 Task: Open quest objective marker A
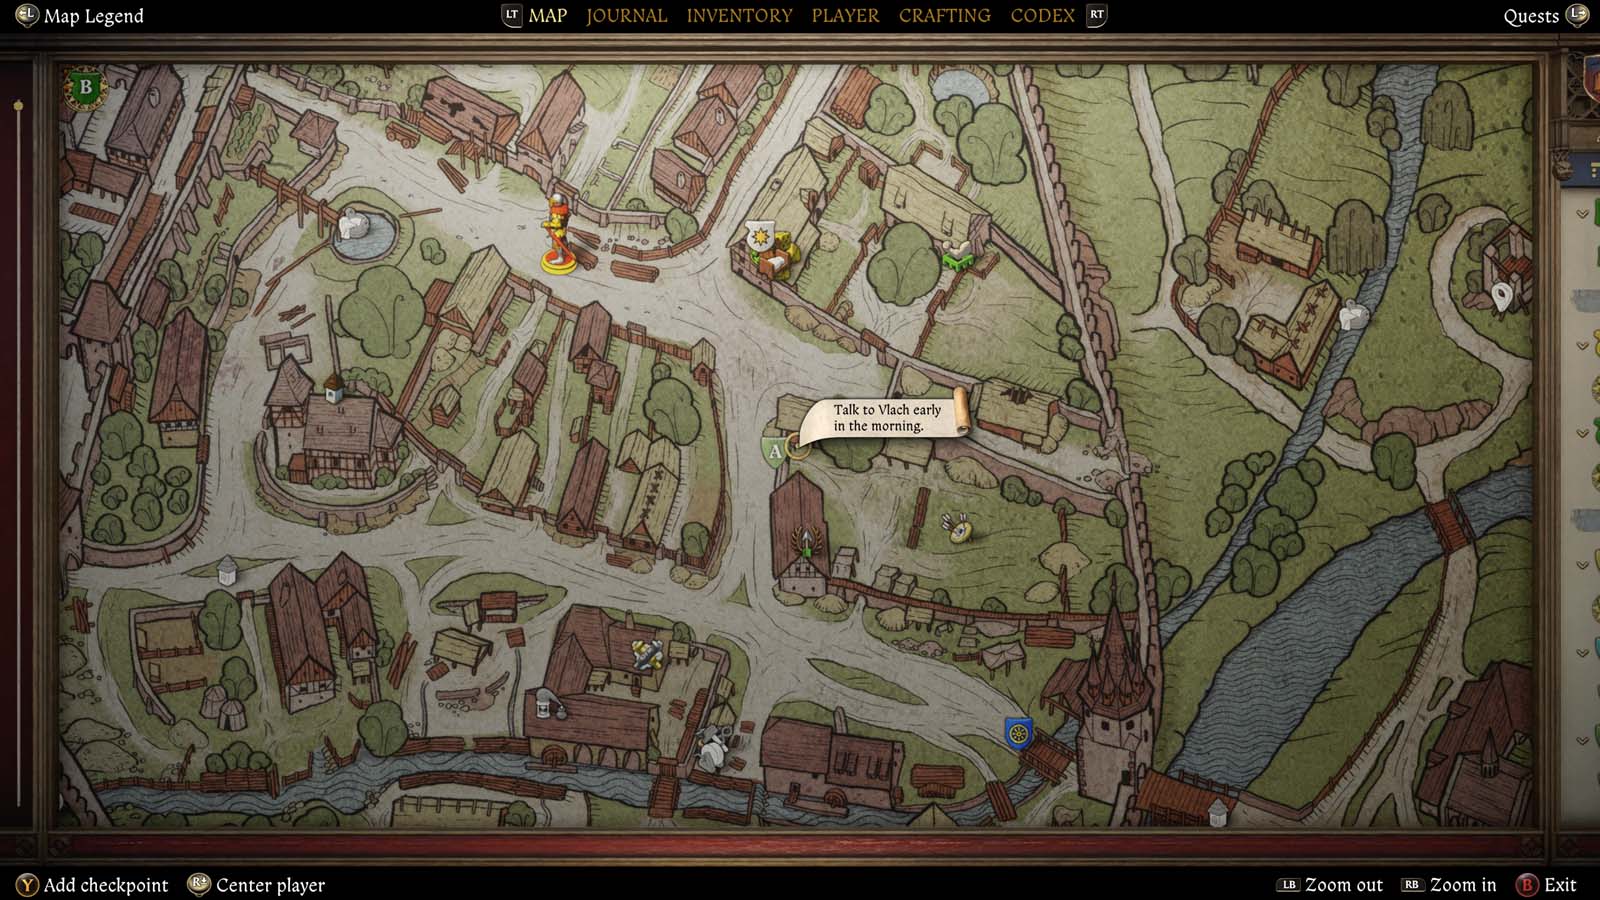(776, 452)
